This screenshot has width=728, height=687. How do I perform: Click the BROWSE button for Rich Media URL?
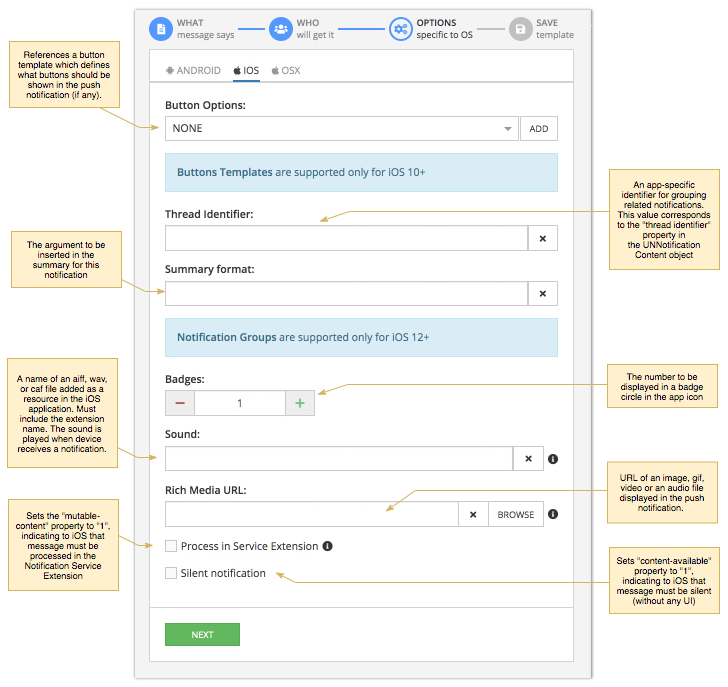click(516, 514)
